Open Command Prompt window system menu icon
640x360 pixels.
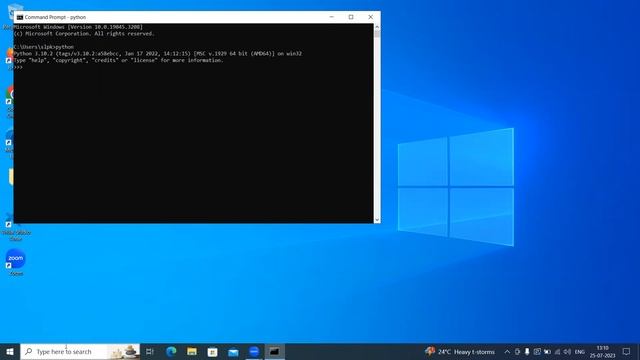pos(20,17)
